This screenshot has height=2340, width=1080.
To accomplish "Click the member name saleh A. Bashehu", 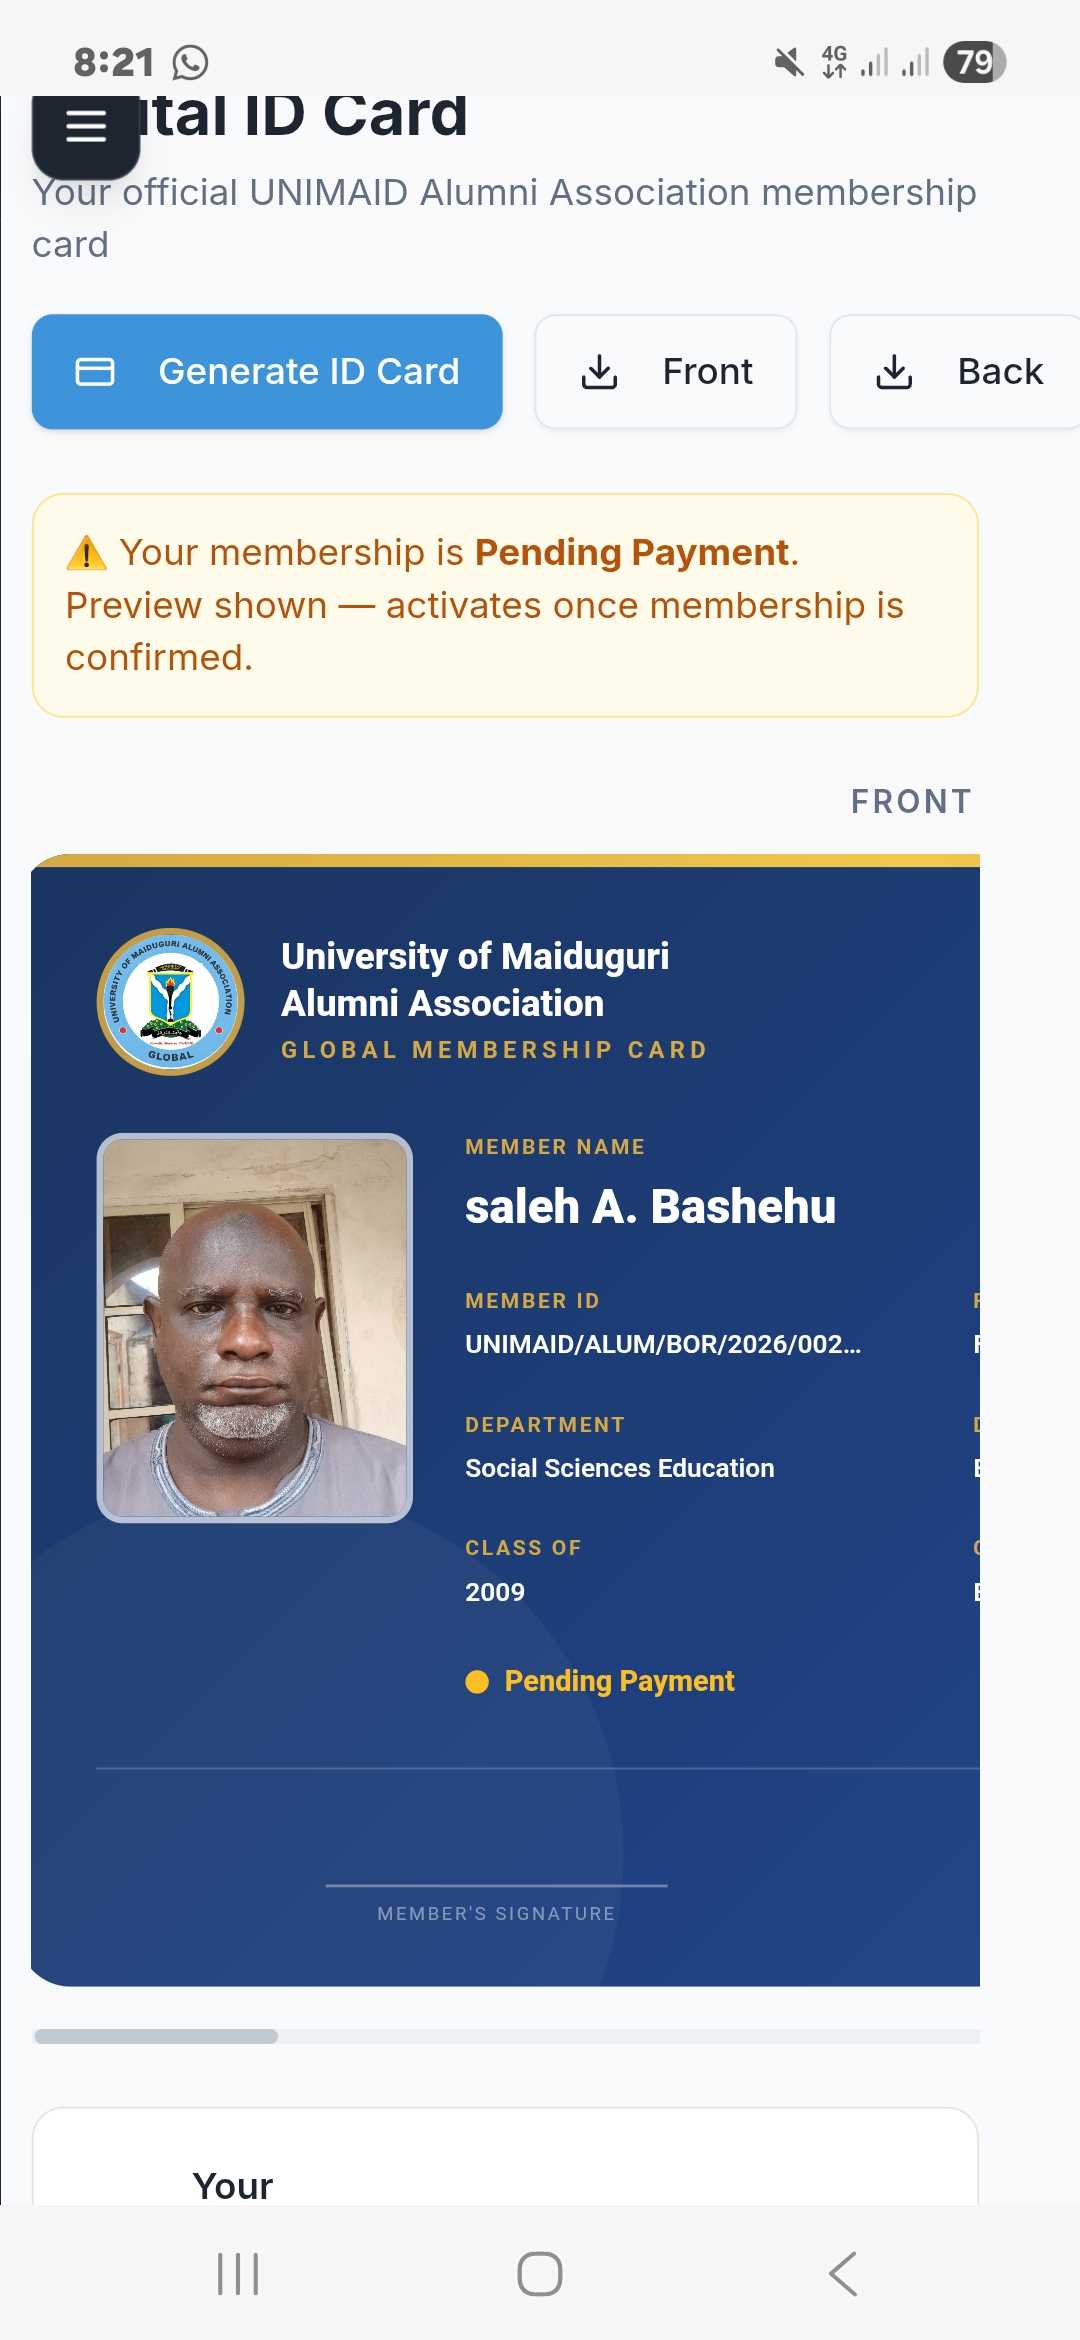I will (650, 1207).
